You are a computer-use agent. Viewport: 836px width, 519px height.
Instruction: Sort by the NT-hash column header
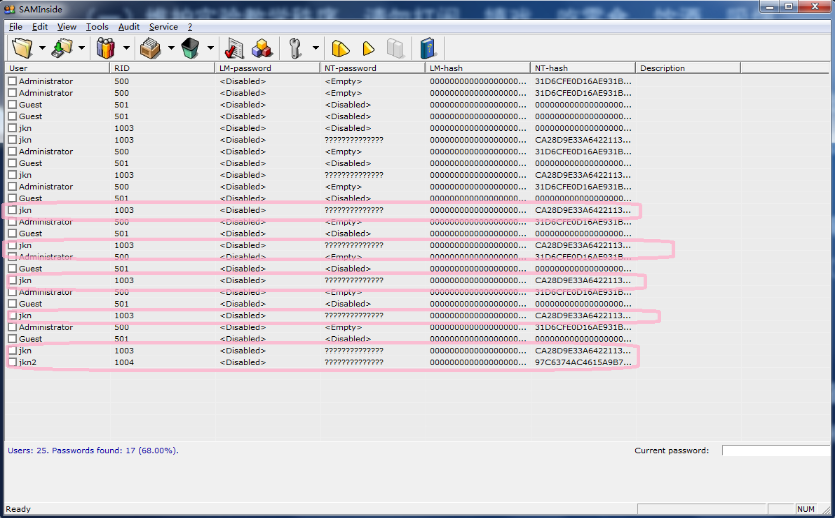pyautogui.click(x=583, y=68)
